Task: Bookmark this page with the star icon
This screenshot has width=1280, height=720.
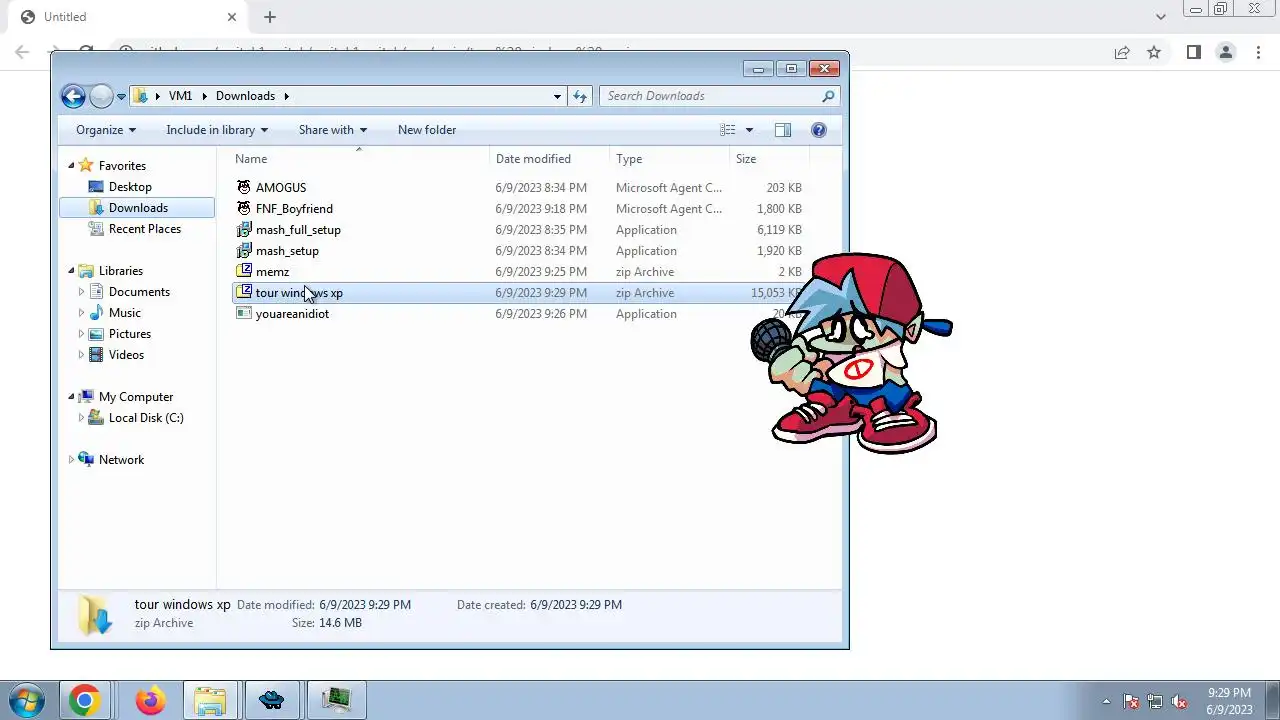Action: [x=1154, y=52]
